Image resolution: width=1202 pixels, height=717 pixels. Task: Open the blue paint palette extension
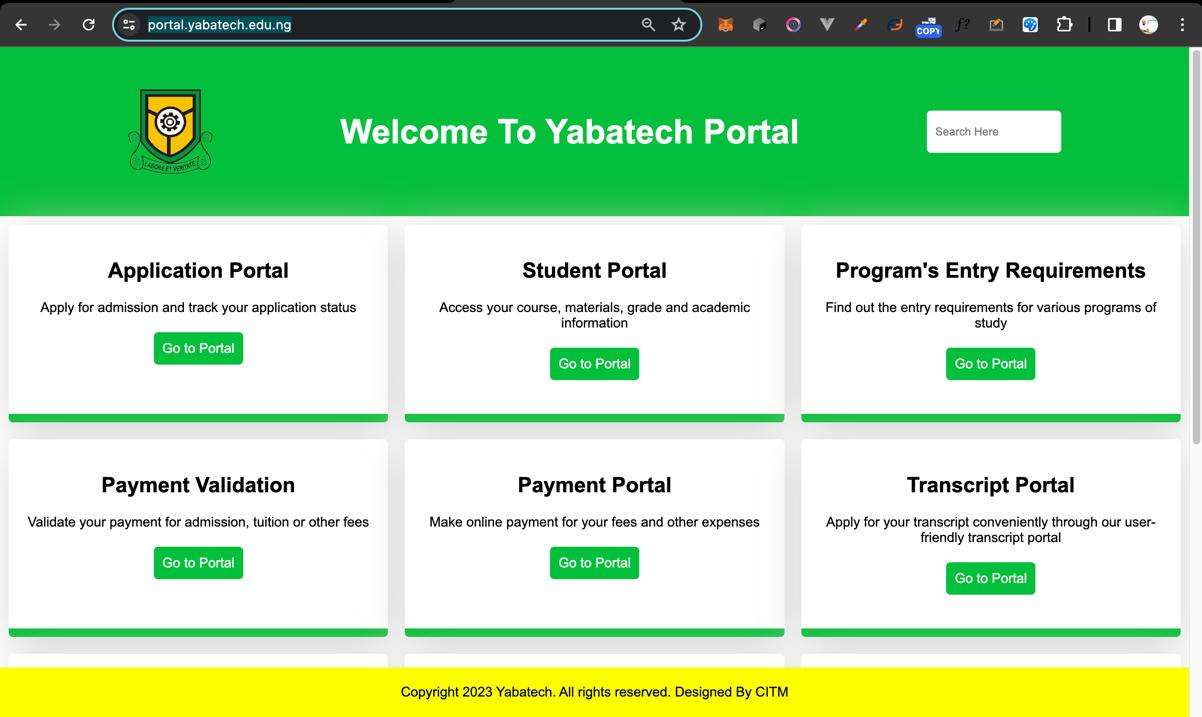(1030, 24)
